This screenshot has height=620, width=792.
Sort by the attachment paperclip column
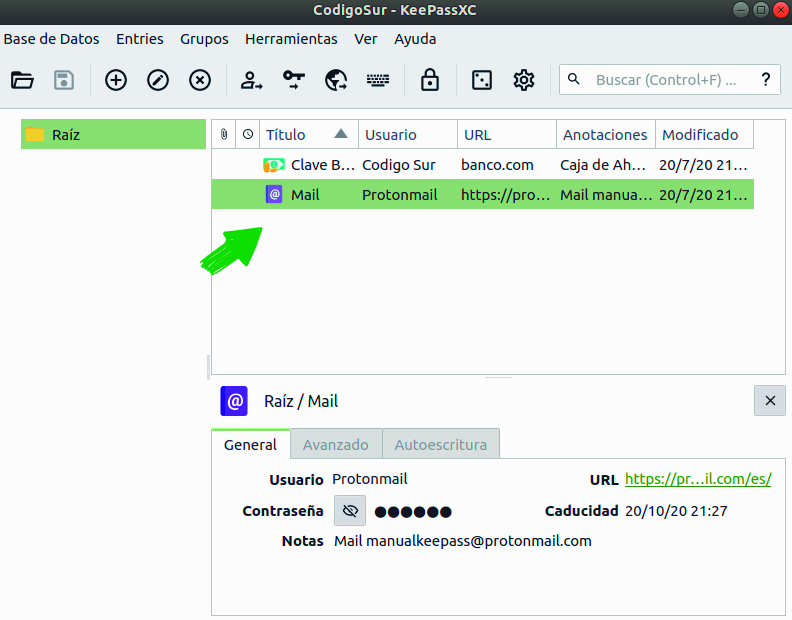(x=224, y=134)
